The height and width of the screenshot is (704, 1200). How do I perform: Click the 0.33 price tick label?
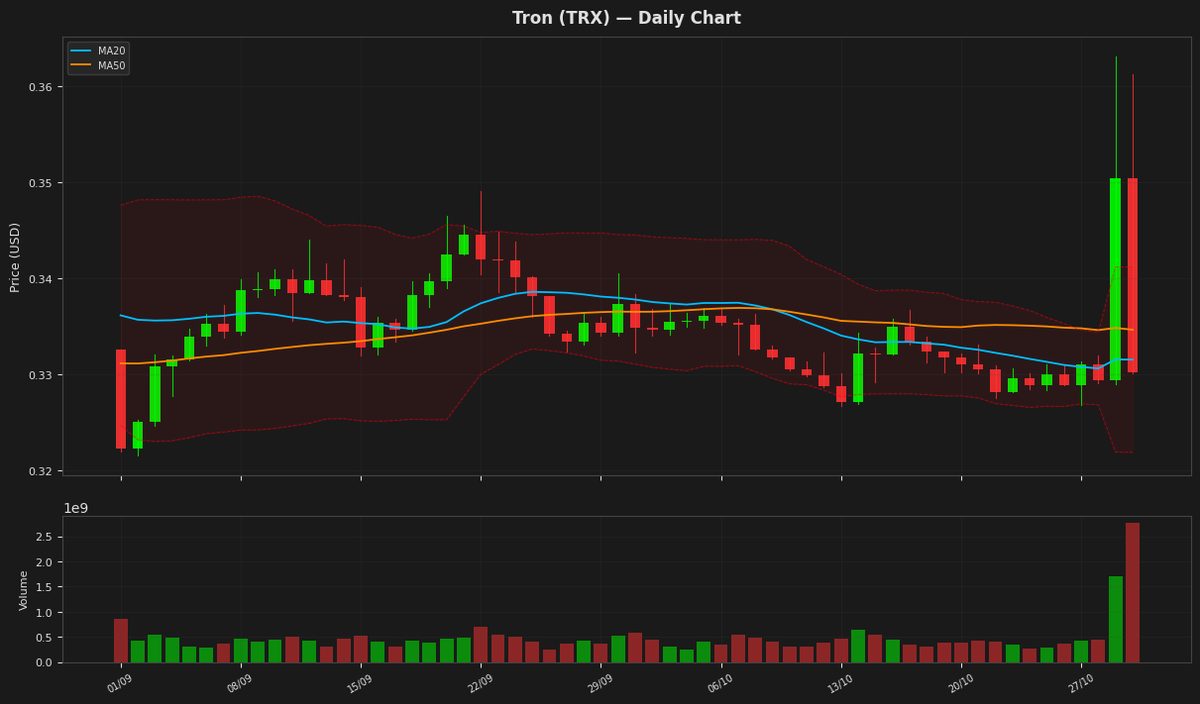click(40, 375)
